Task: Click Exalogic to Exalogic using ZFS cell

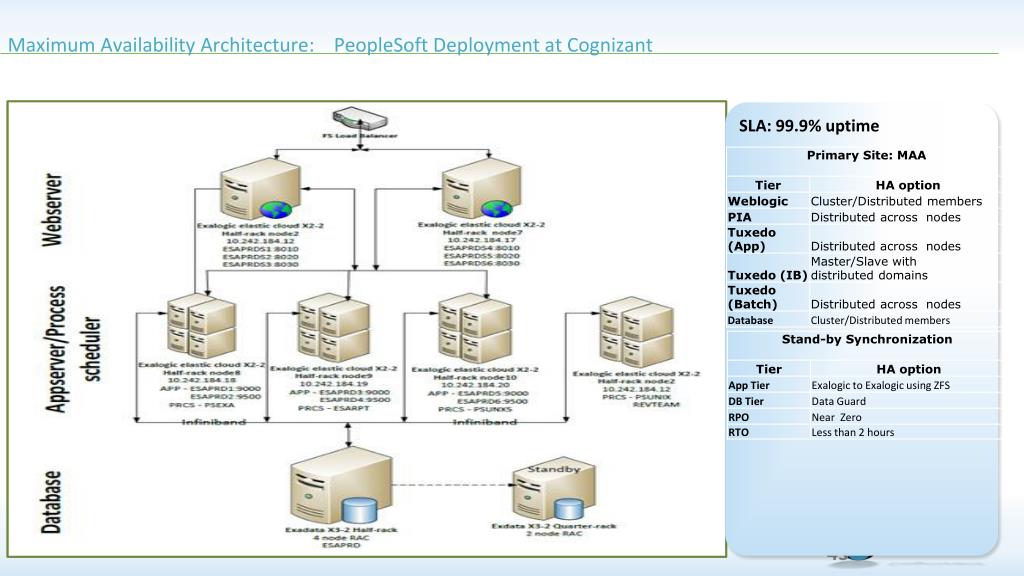Action: (880, 385)
